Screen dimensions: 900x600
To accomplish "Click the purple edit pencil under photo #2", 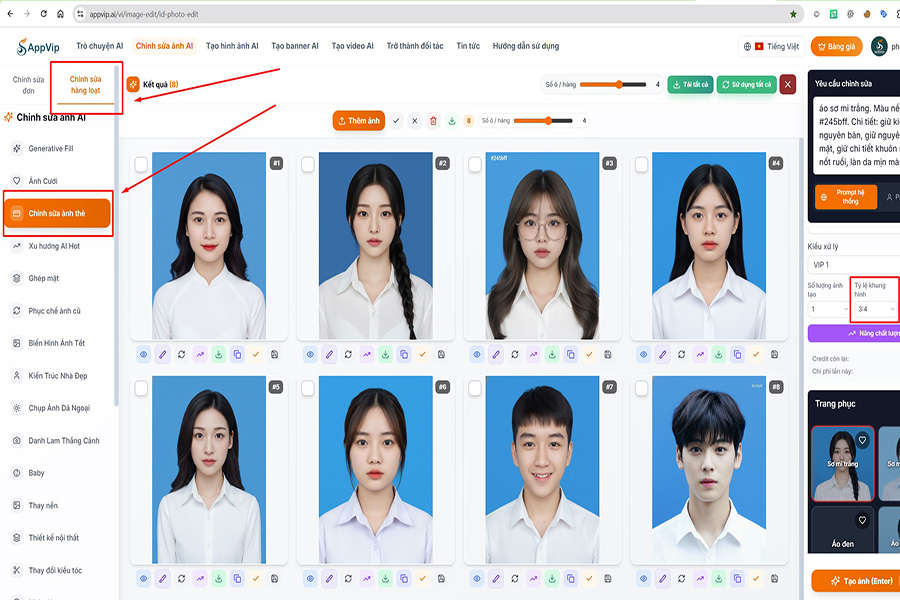I will 328,354.
